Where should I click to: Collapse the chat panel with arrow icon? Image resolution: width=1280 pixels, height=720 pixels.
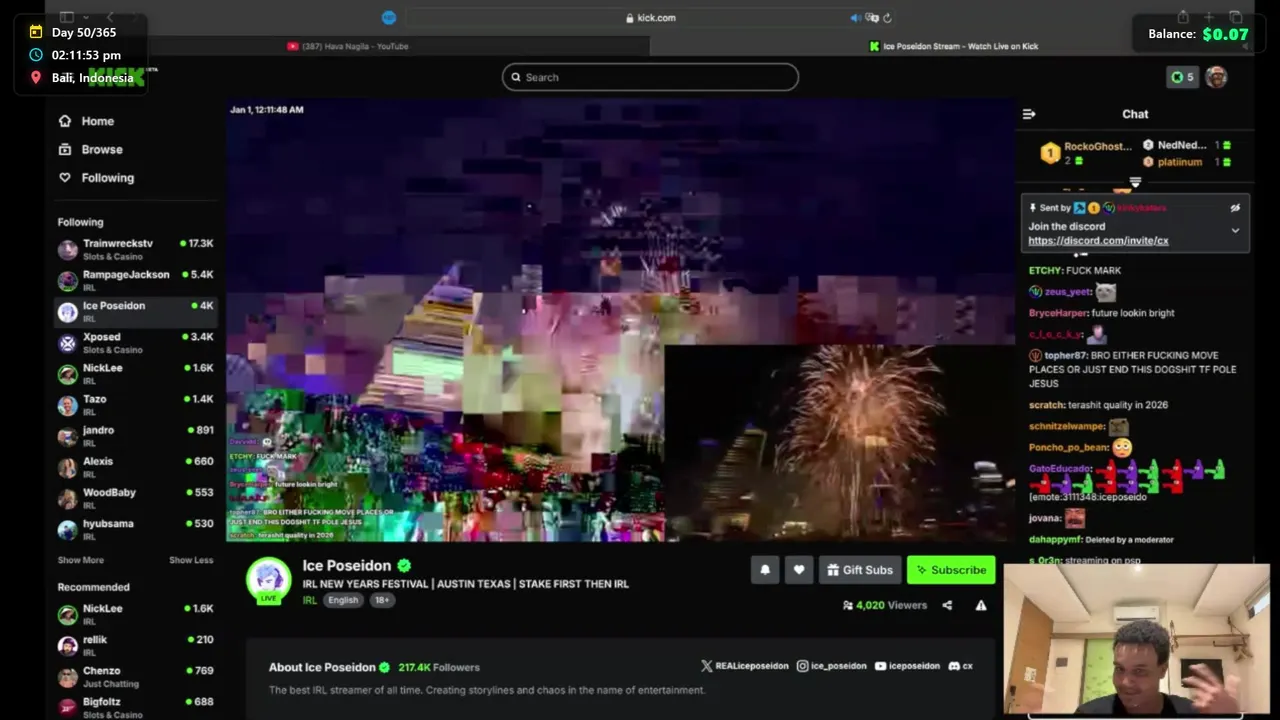click(x=1029, y=114)
